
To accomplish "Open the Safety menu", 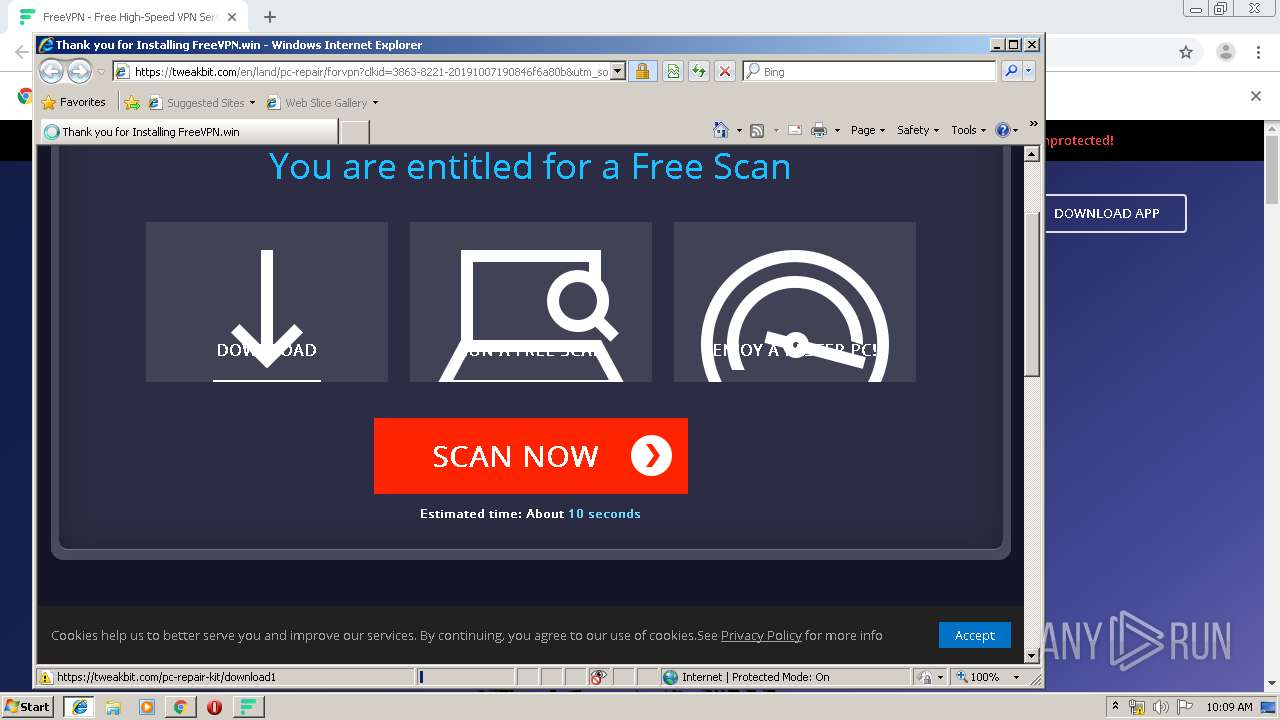I will coord(918,130).
